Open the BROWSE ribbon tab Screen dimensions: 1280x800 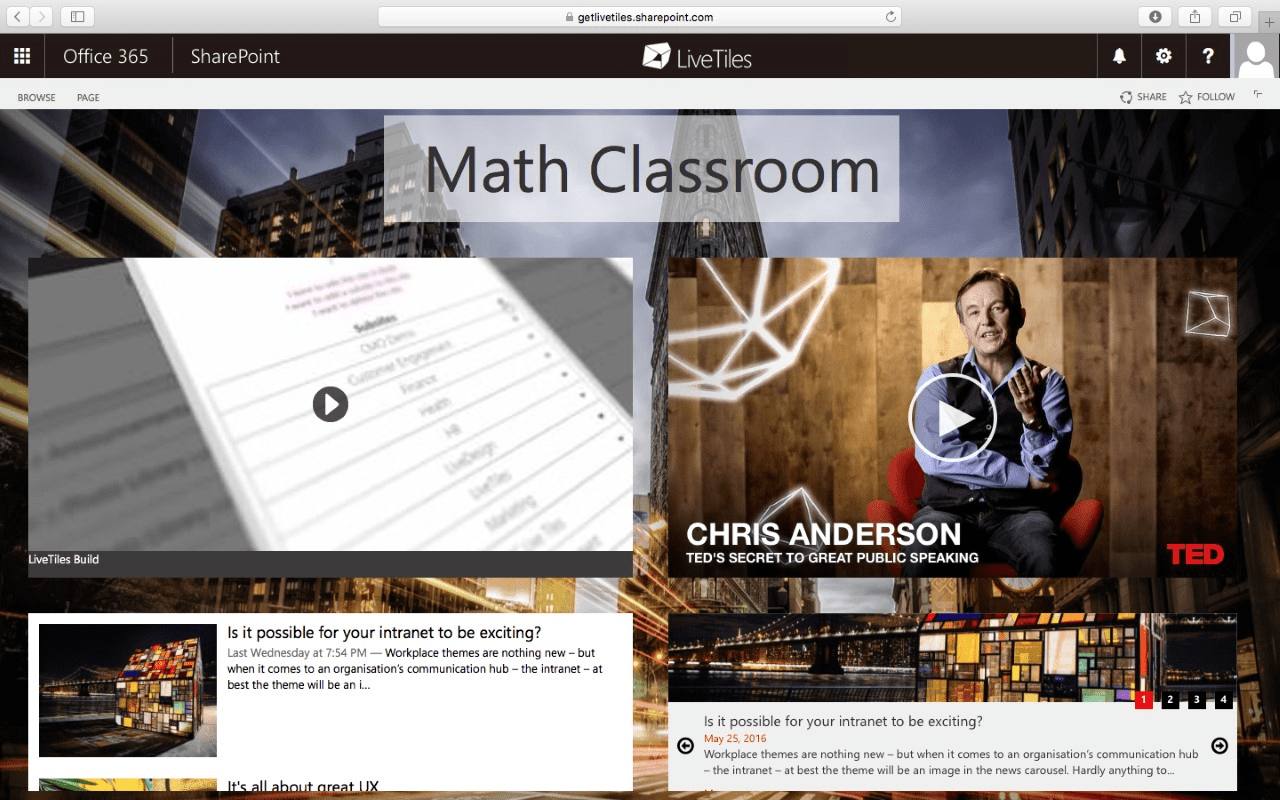(37, 98)
